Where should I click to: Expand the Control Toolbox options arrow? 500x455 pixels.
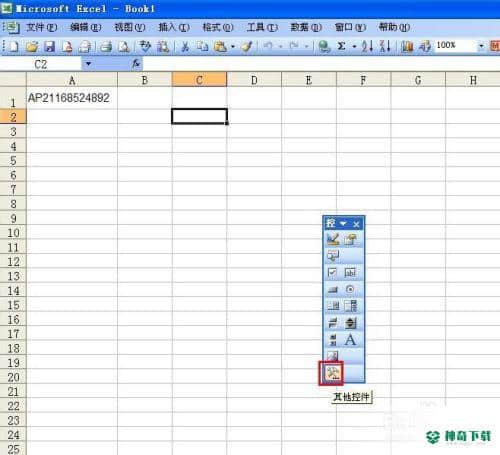tap(343, 224)
